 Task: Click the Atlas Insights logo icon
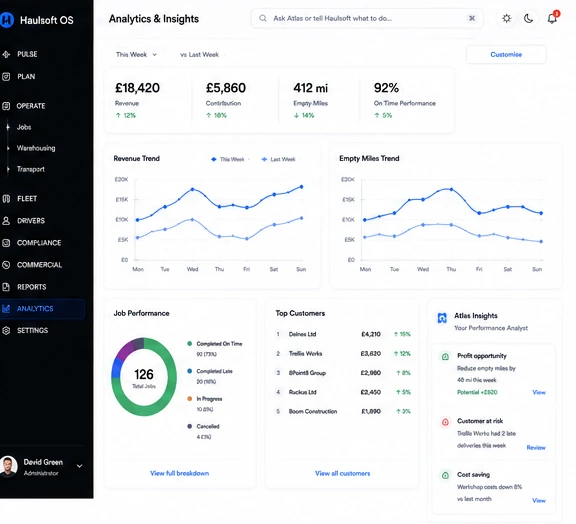point(442,318)
